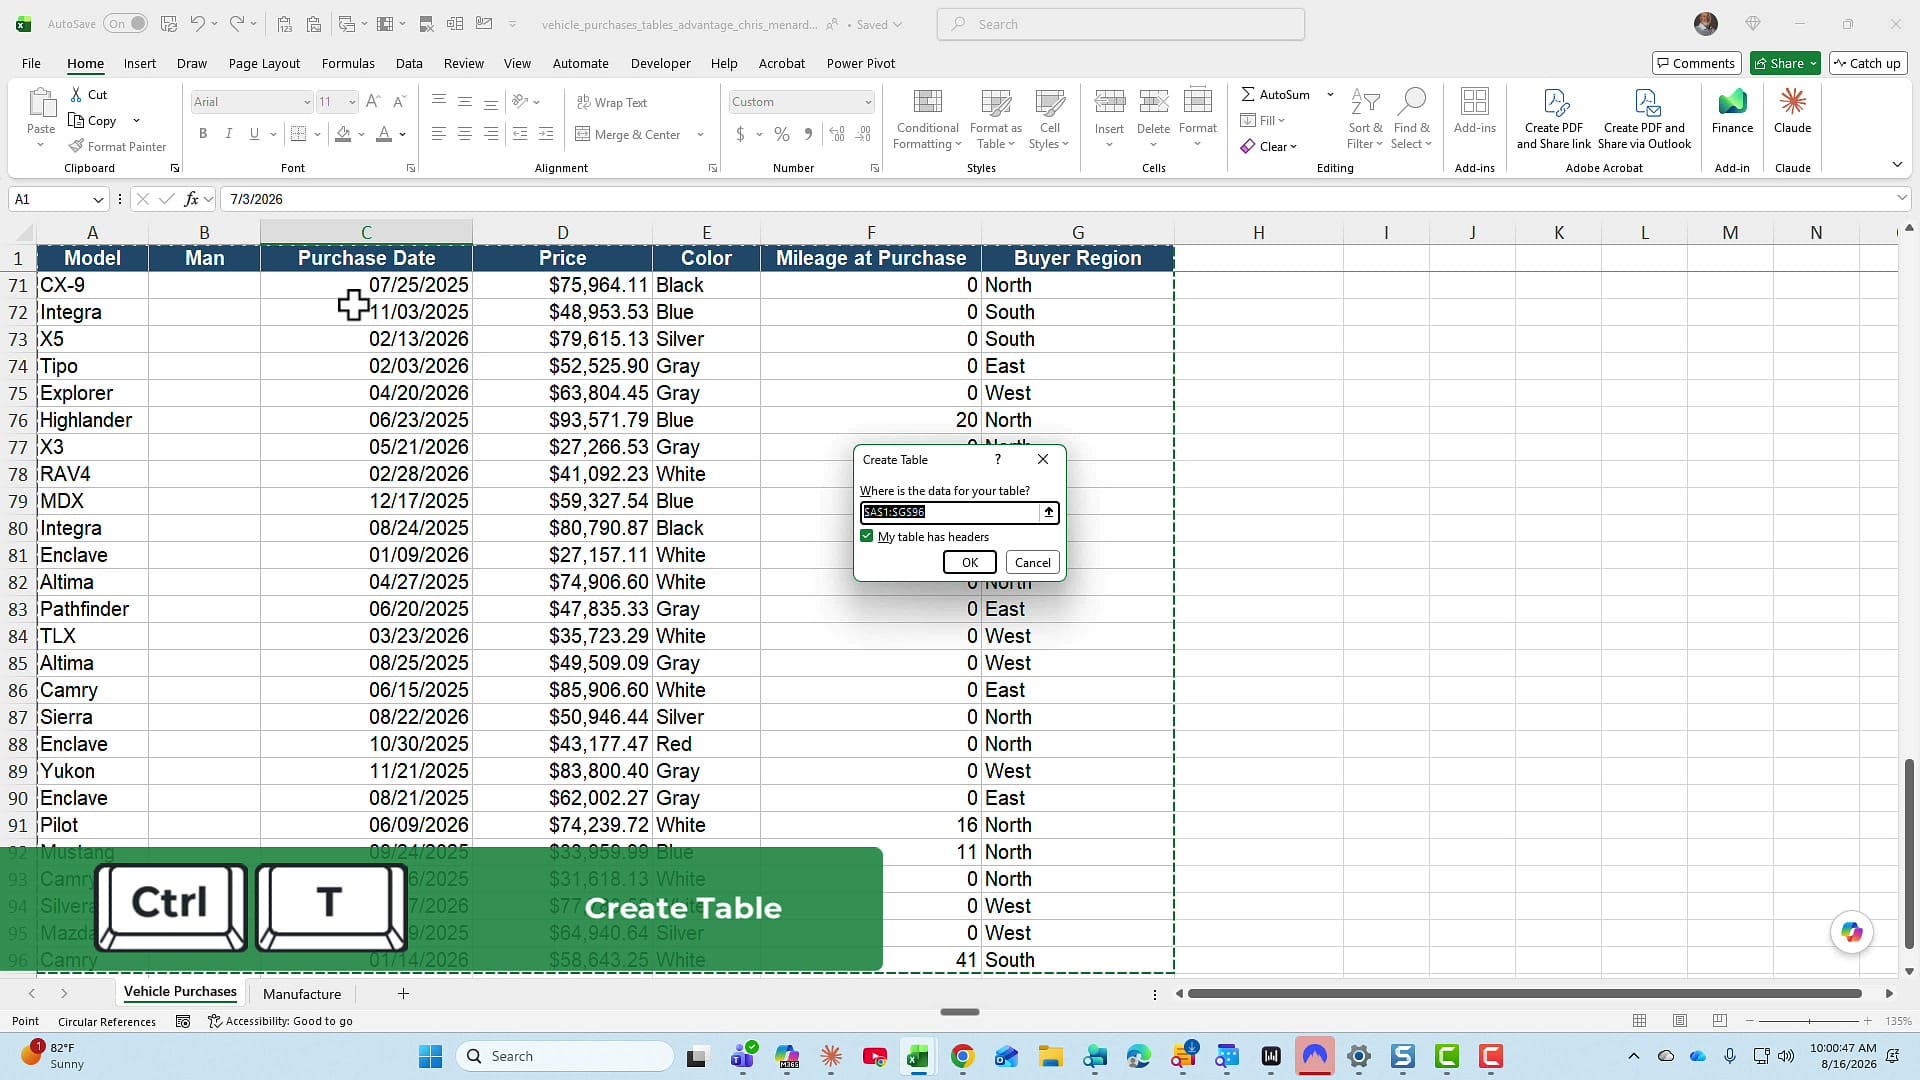Click the Copilot floating icon
Viewport: 1920px width, 1080px height.
pyautogui.click(x=1852, y=932)
